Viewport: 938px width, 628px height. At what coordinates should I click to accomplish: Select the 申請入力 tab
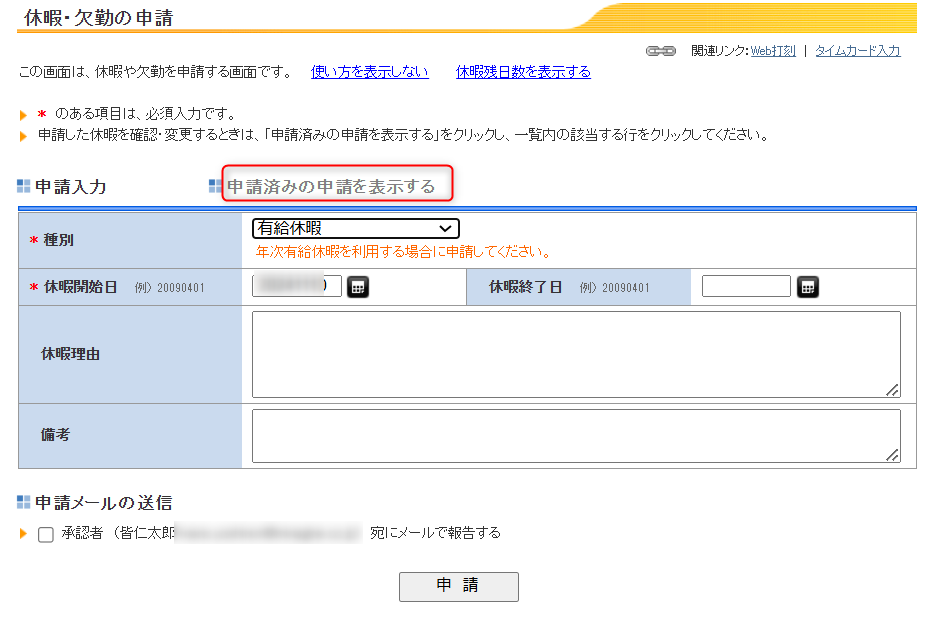tap(71, 187)
